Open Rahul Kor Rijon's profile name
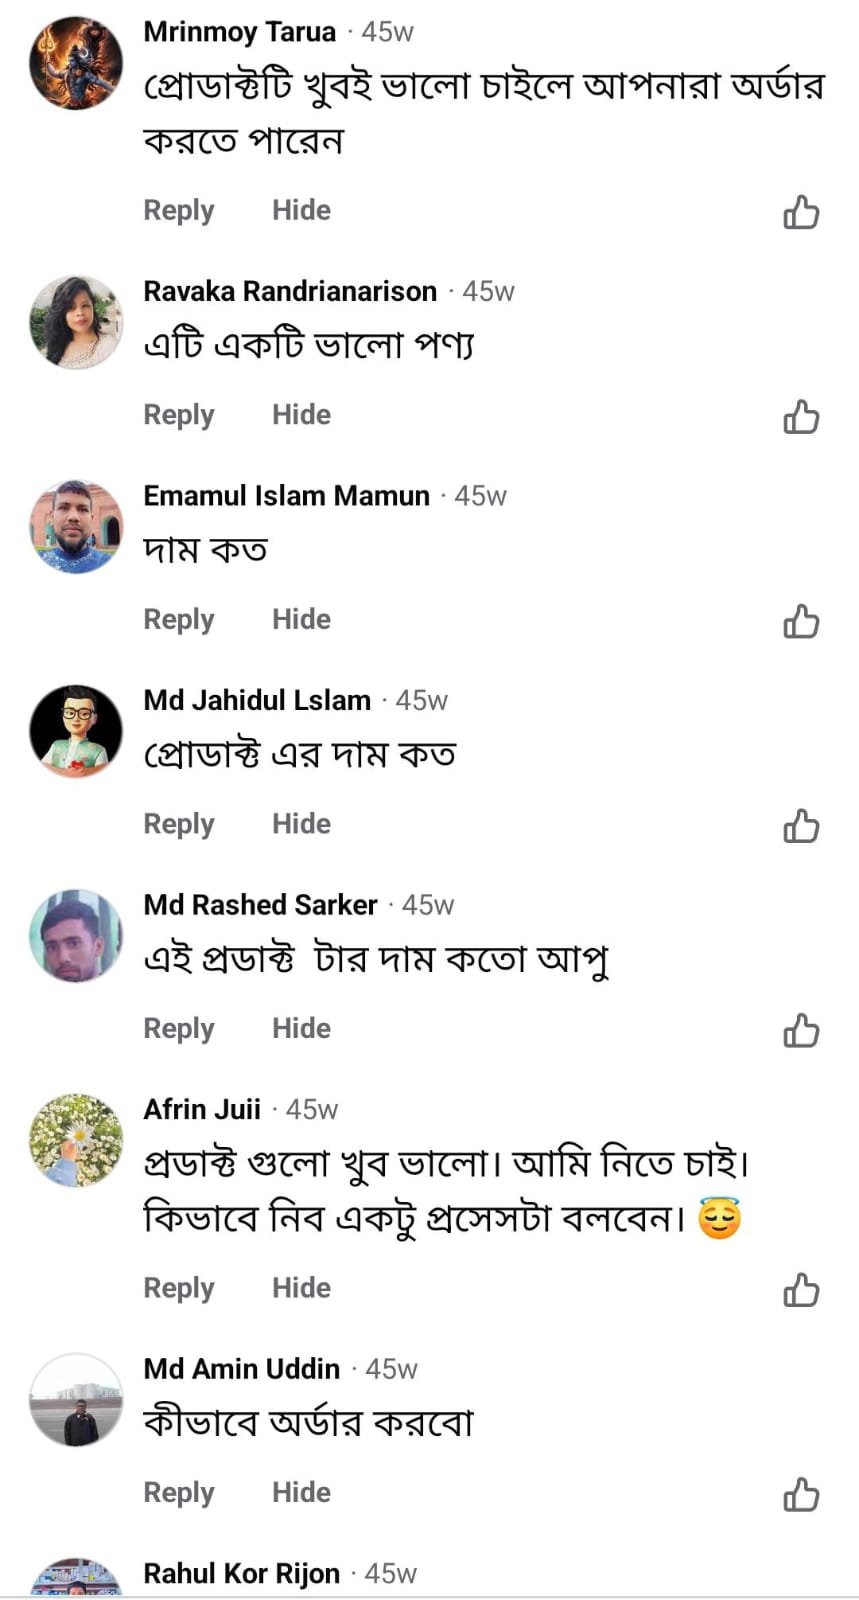859x1600 pixels. point(241,1574)
